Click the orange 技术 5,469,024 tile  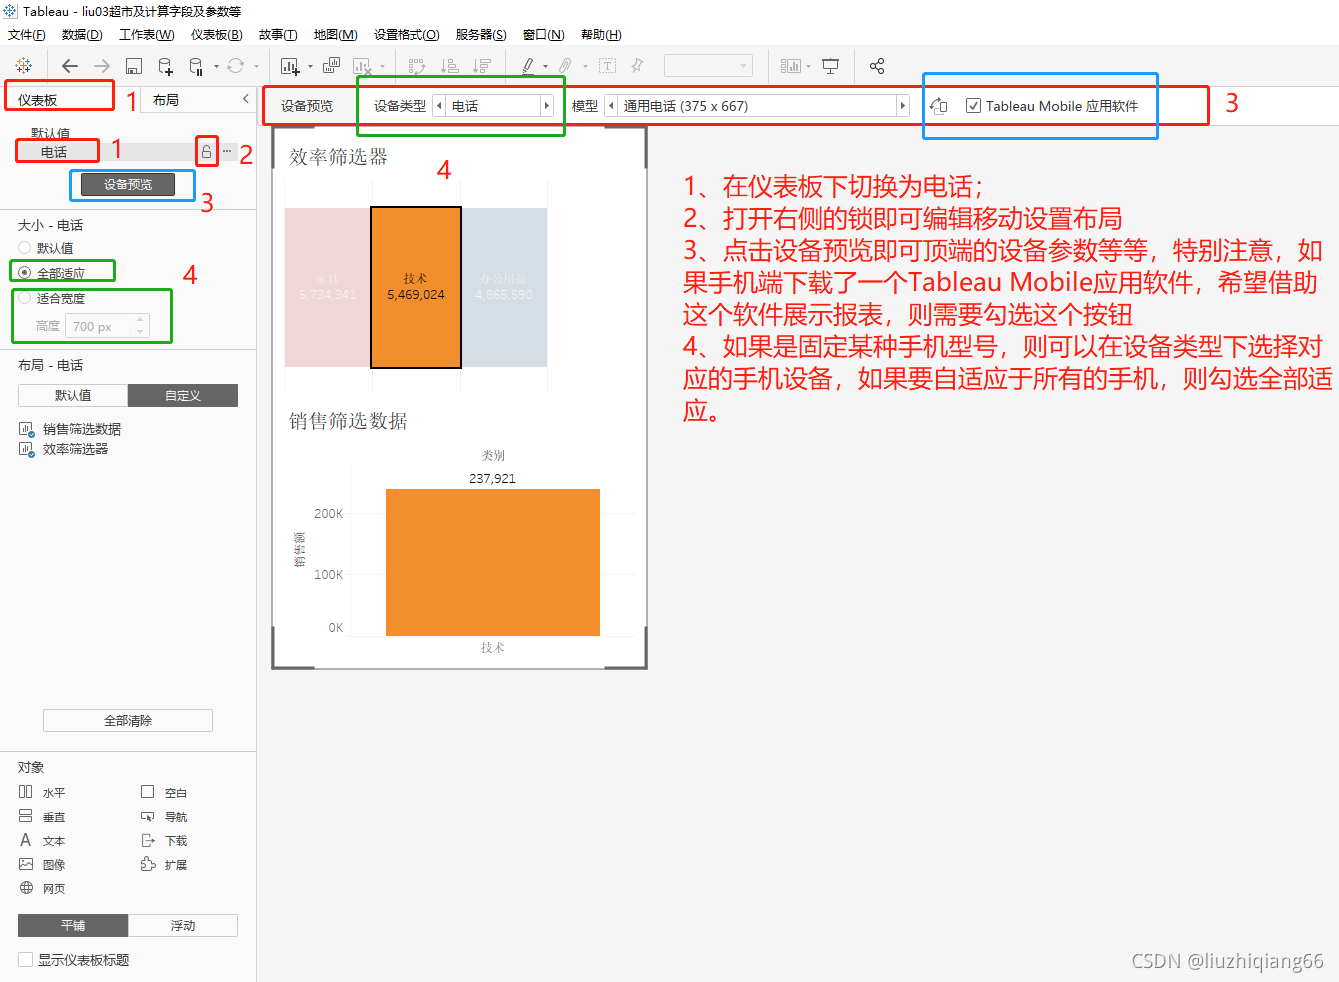(x=416, y=288)
